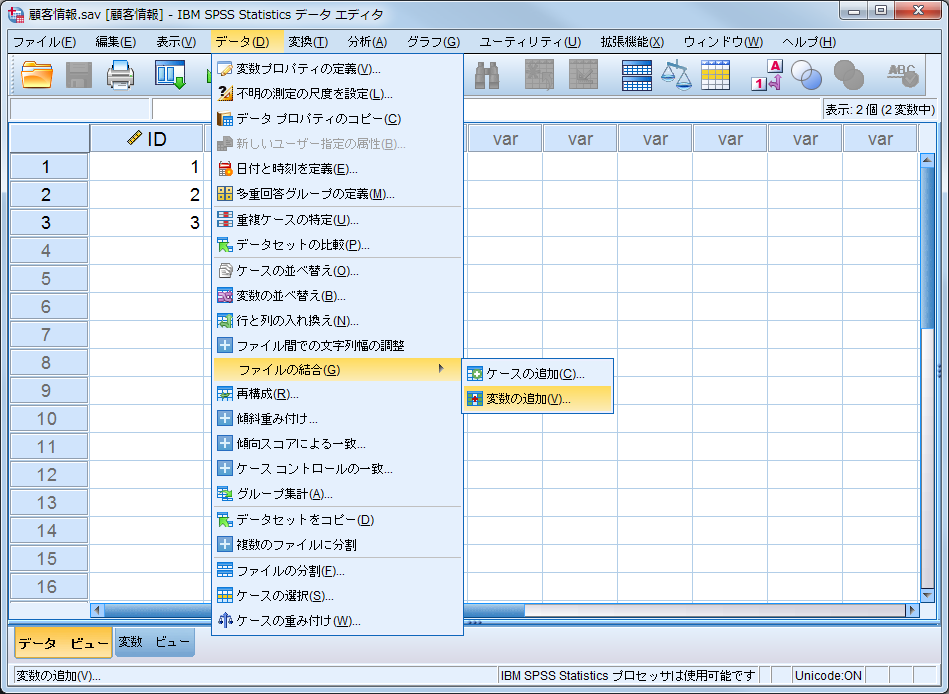
Task: Click the Find binoculars toolbar icon
Action: [x=487, y=76]
